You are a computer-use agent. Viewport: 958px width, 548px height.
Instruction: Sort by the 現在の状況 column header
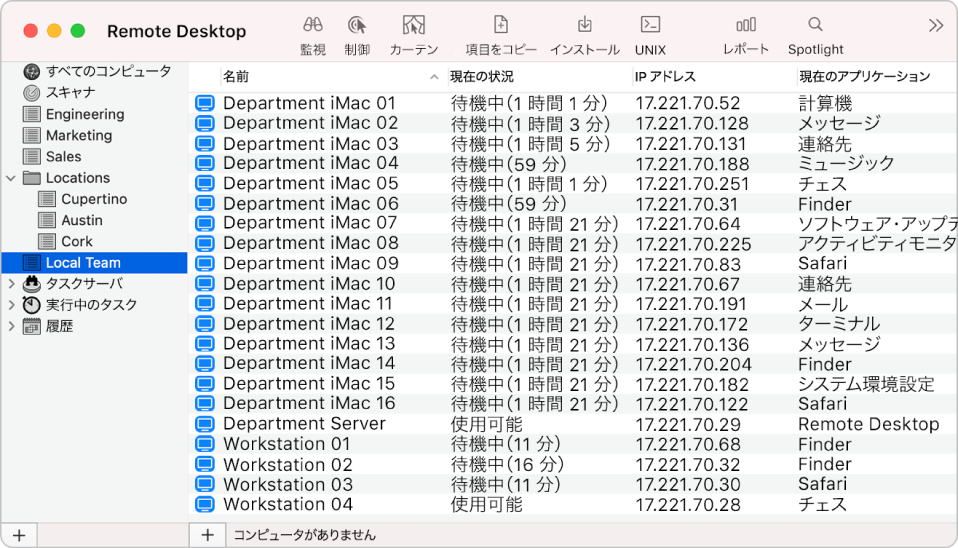tap(481, 77)
